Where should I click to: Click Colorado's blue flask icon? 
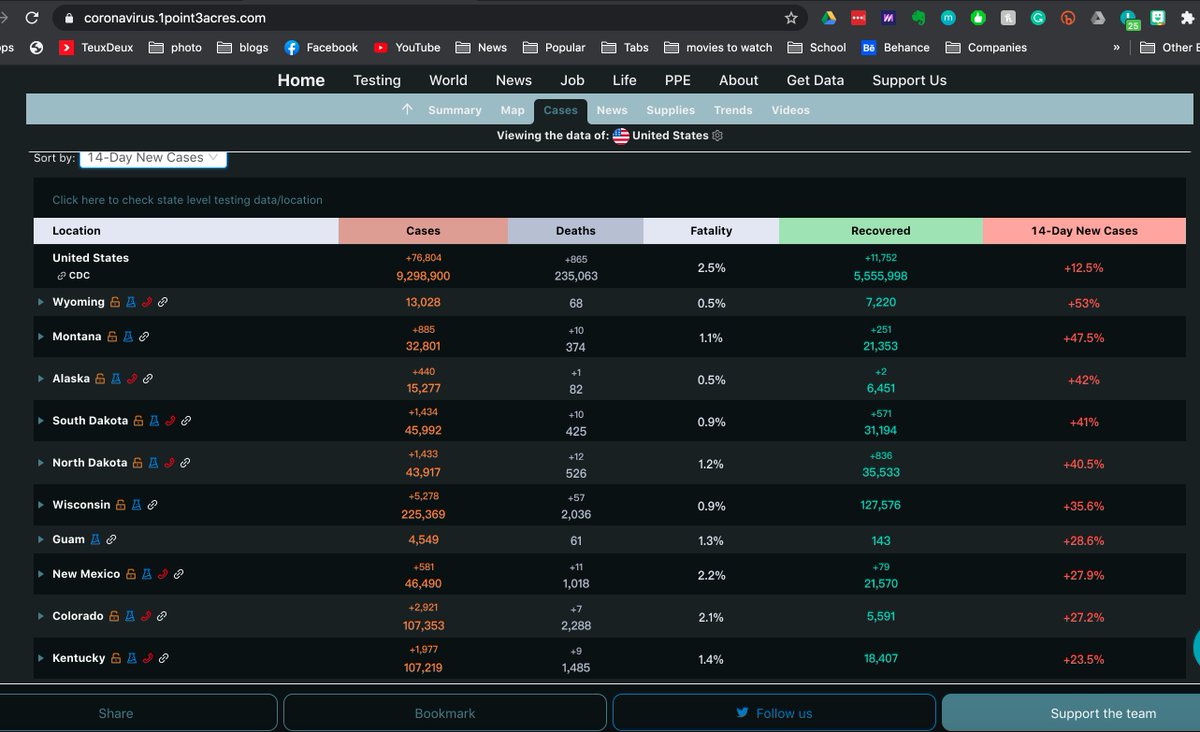pyautogui.click(x=130, y=616)
